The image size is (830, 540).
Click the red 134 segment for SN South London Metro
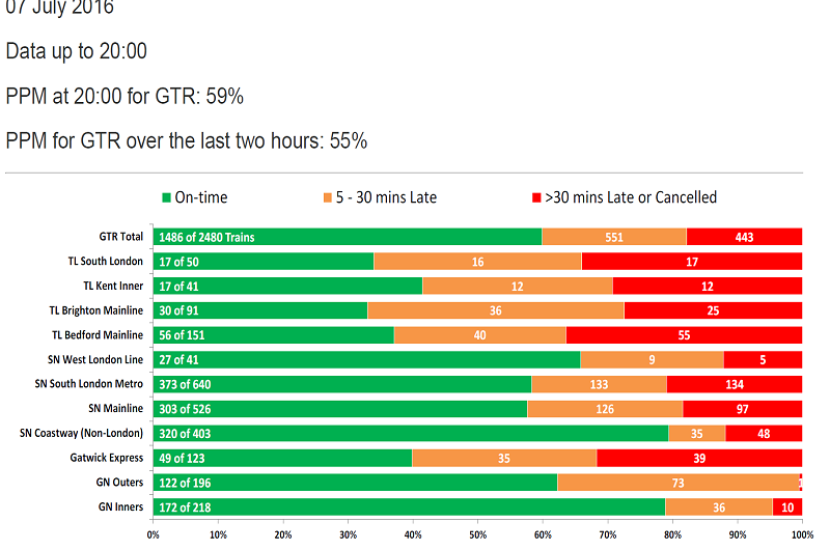(x=734, y=384)
